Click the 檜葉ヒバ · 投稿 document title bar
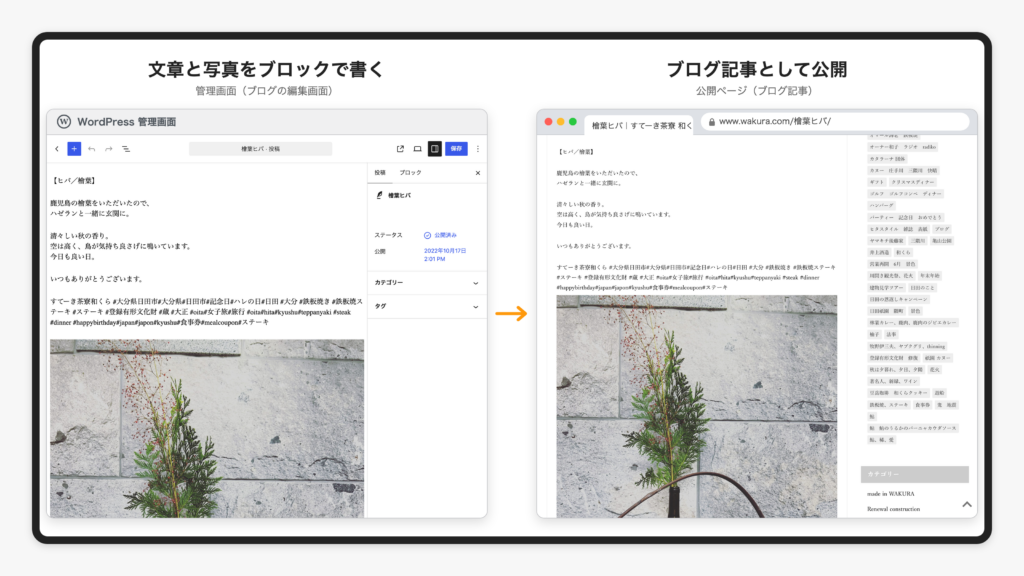This screenshot has width=1024, height=576. tap(261, 149)
